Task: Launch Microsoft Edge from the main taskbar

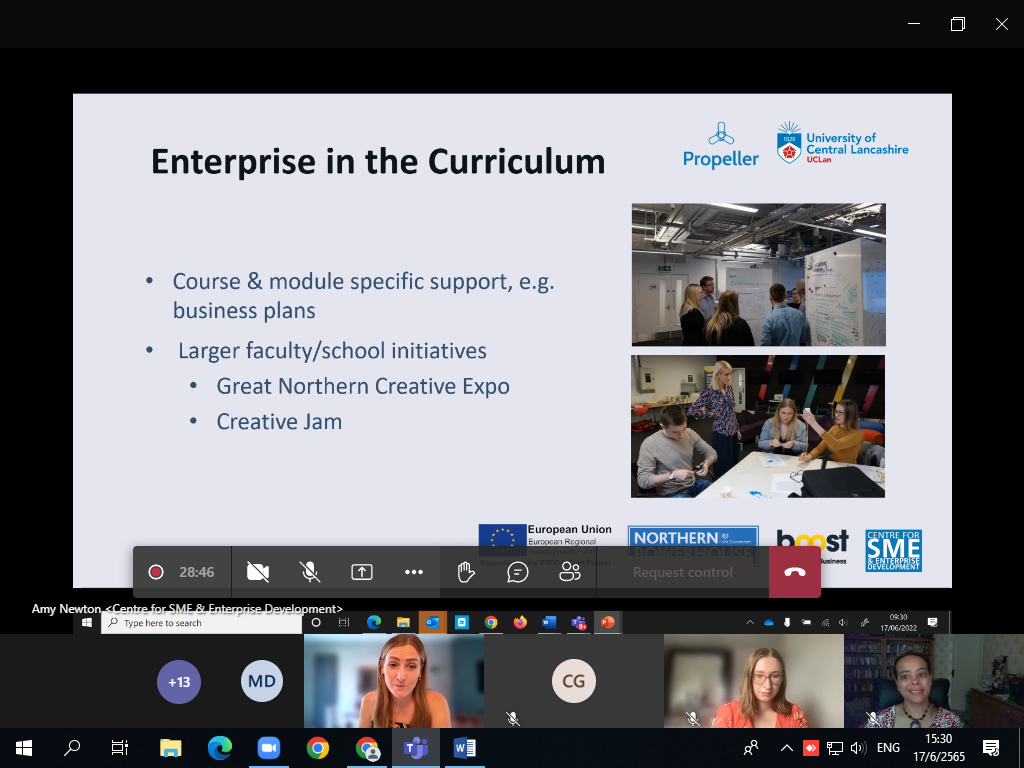Action: [x=219, y=748]
